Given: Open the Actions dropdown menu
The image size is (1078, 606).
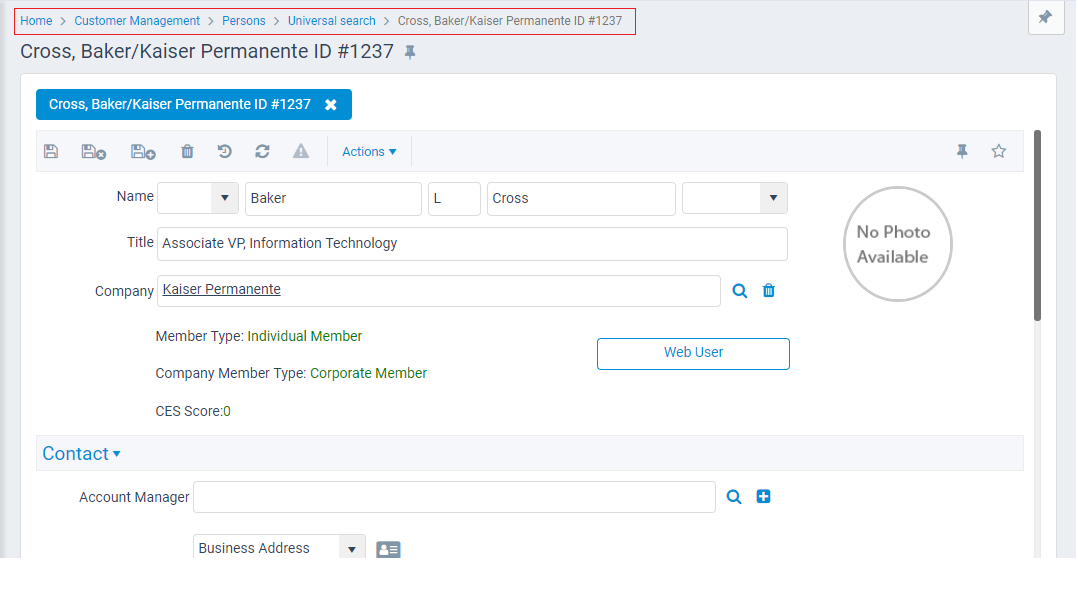Looking at the screenshot, I should point(369,151).
